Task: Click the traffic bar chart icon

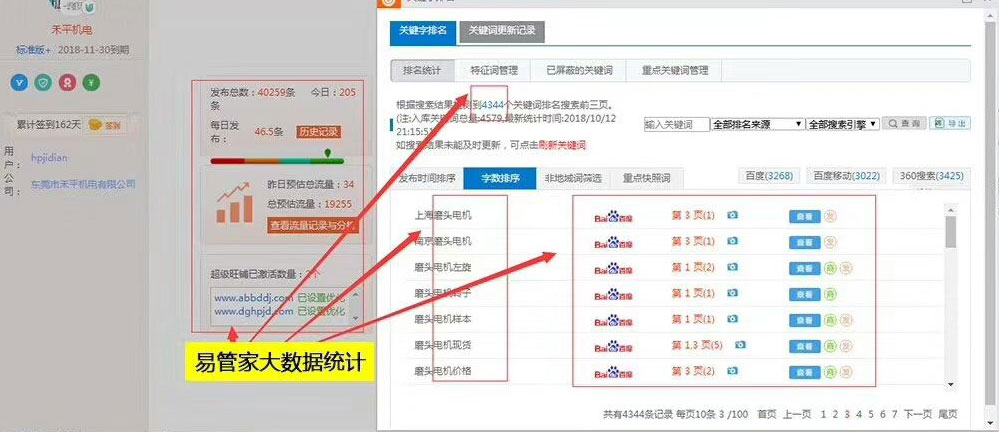Action: pyautogui.click(x=235, y=203)
